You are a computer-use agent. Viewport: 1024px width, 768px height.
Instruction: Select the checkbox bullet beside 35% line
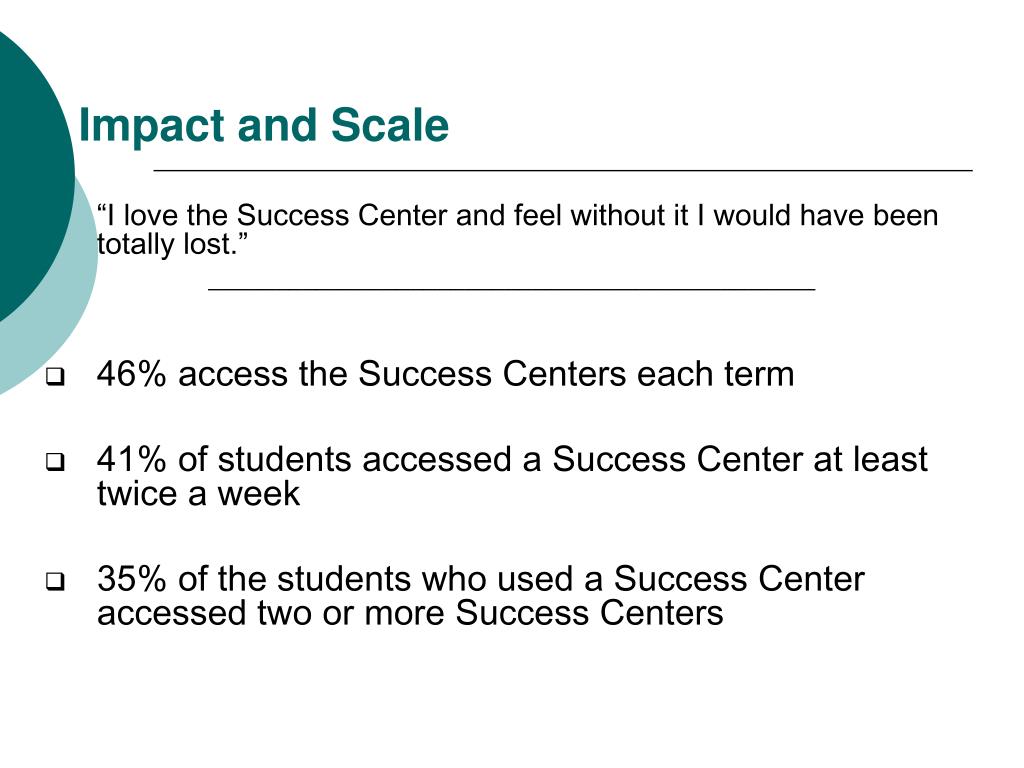click(56, 581)
